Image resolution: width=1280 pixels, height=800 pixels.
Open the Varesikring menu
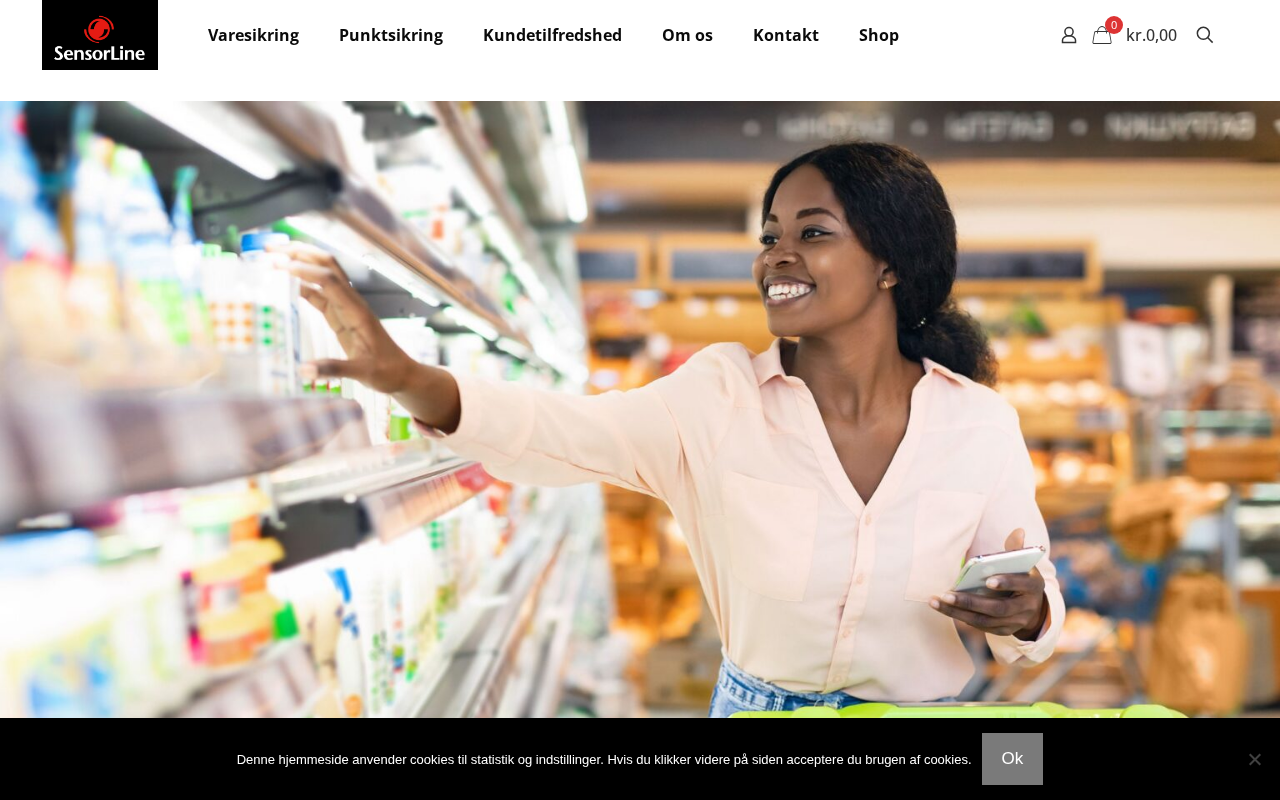(253, 35)
